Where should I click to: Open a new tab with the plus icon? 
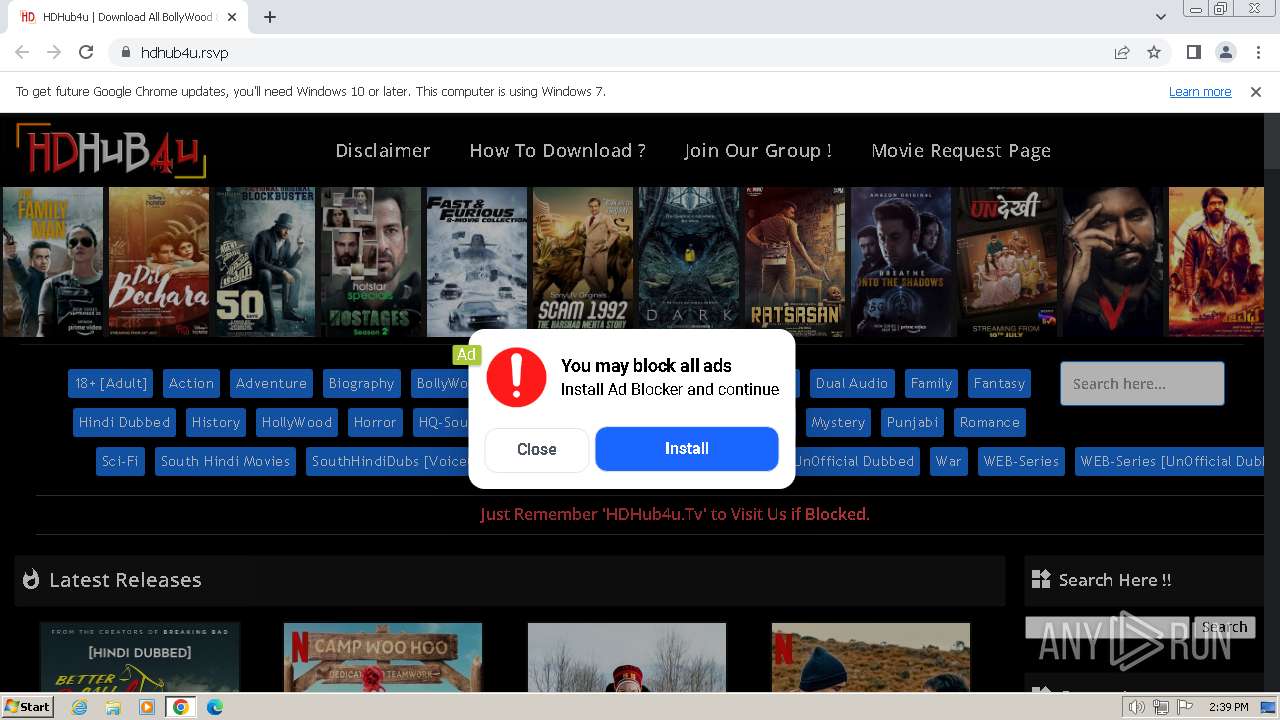(x=270, y=17)
